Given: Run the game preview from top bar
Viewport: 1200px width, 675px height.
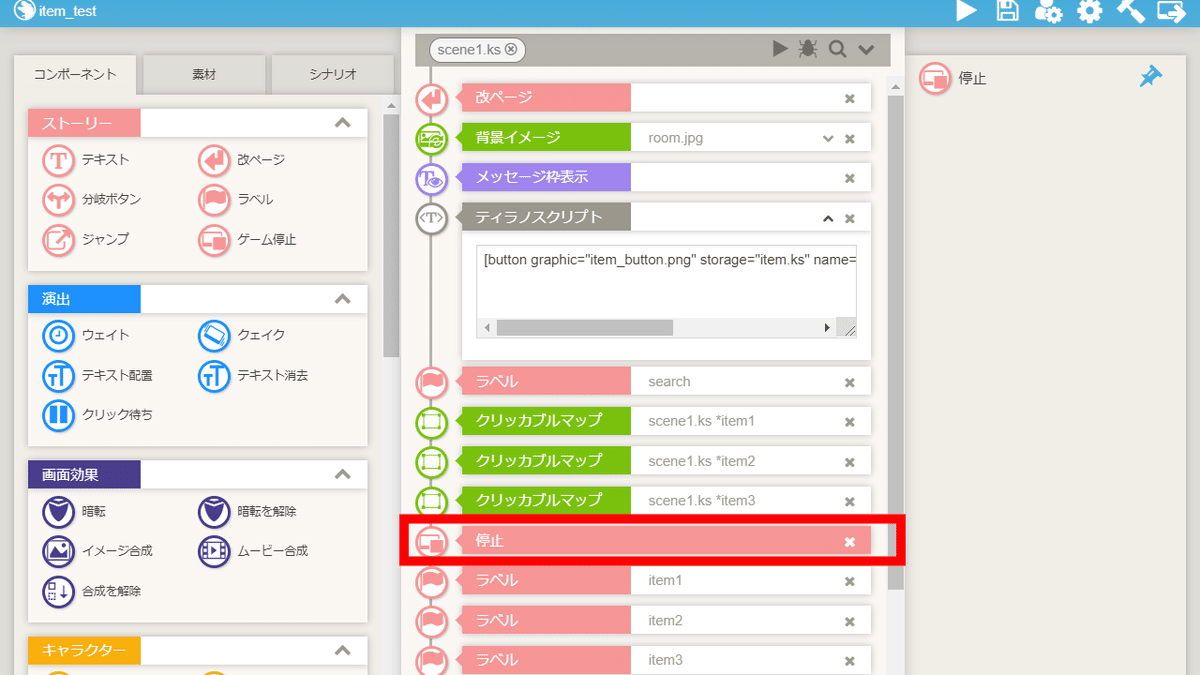Looking at the screenshot, I should [966, 11].
